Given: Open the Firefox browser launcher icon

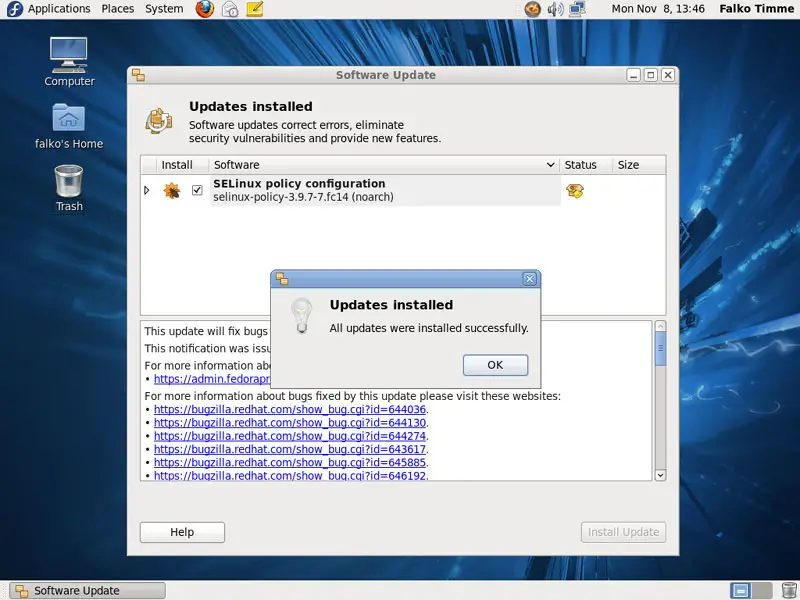Looking at the screenshot, I should pyautogui.click(x=205, y=9).
